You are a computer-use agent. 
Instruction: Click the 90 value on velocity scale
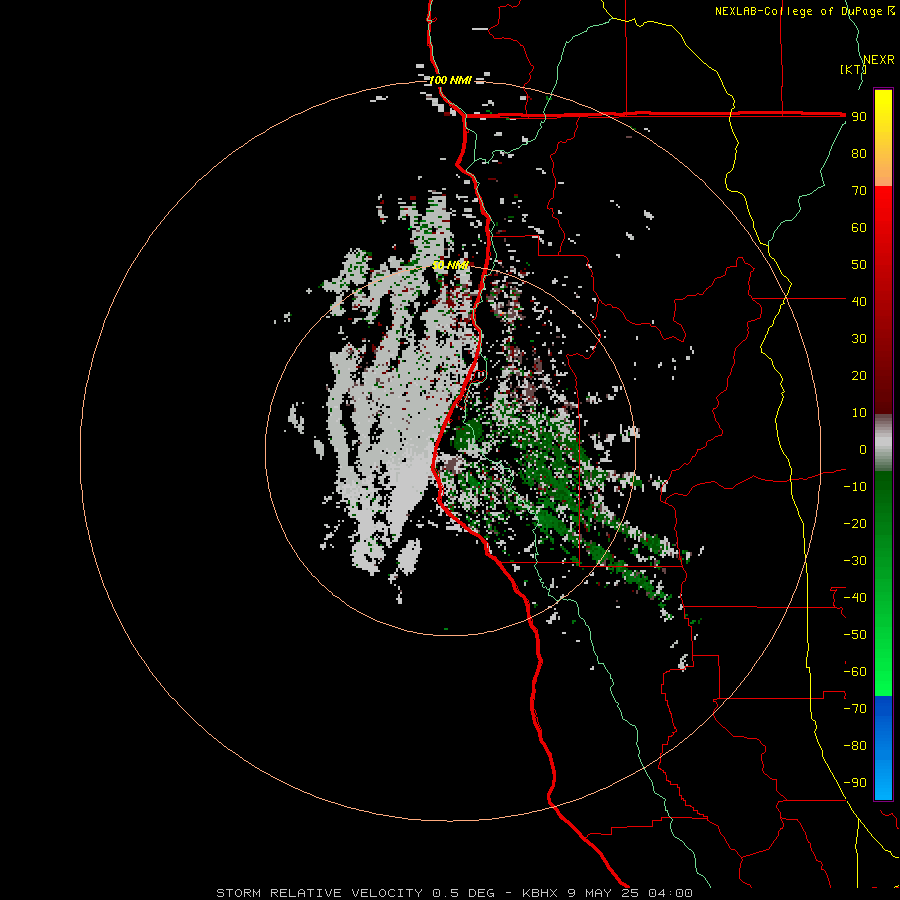click(x=859, y=117)
